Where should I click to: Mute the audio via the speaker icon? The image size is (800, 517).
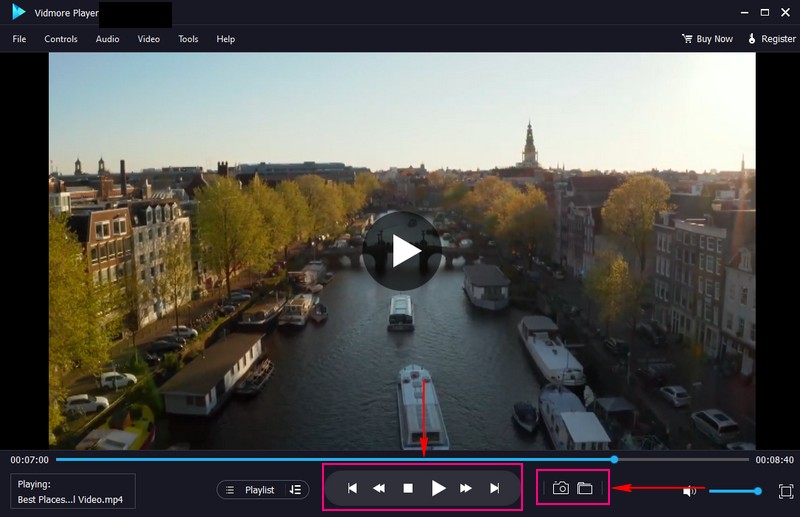point(689,491)
